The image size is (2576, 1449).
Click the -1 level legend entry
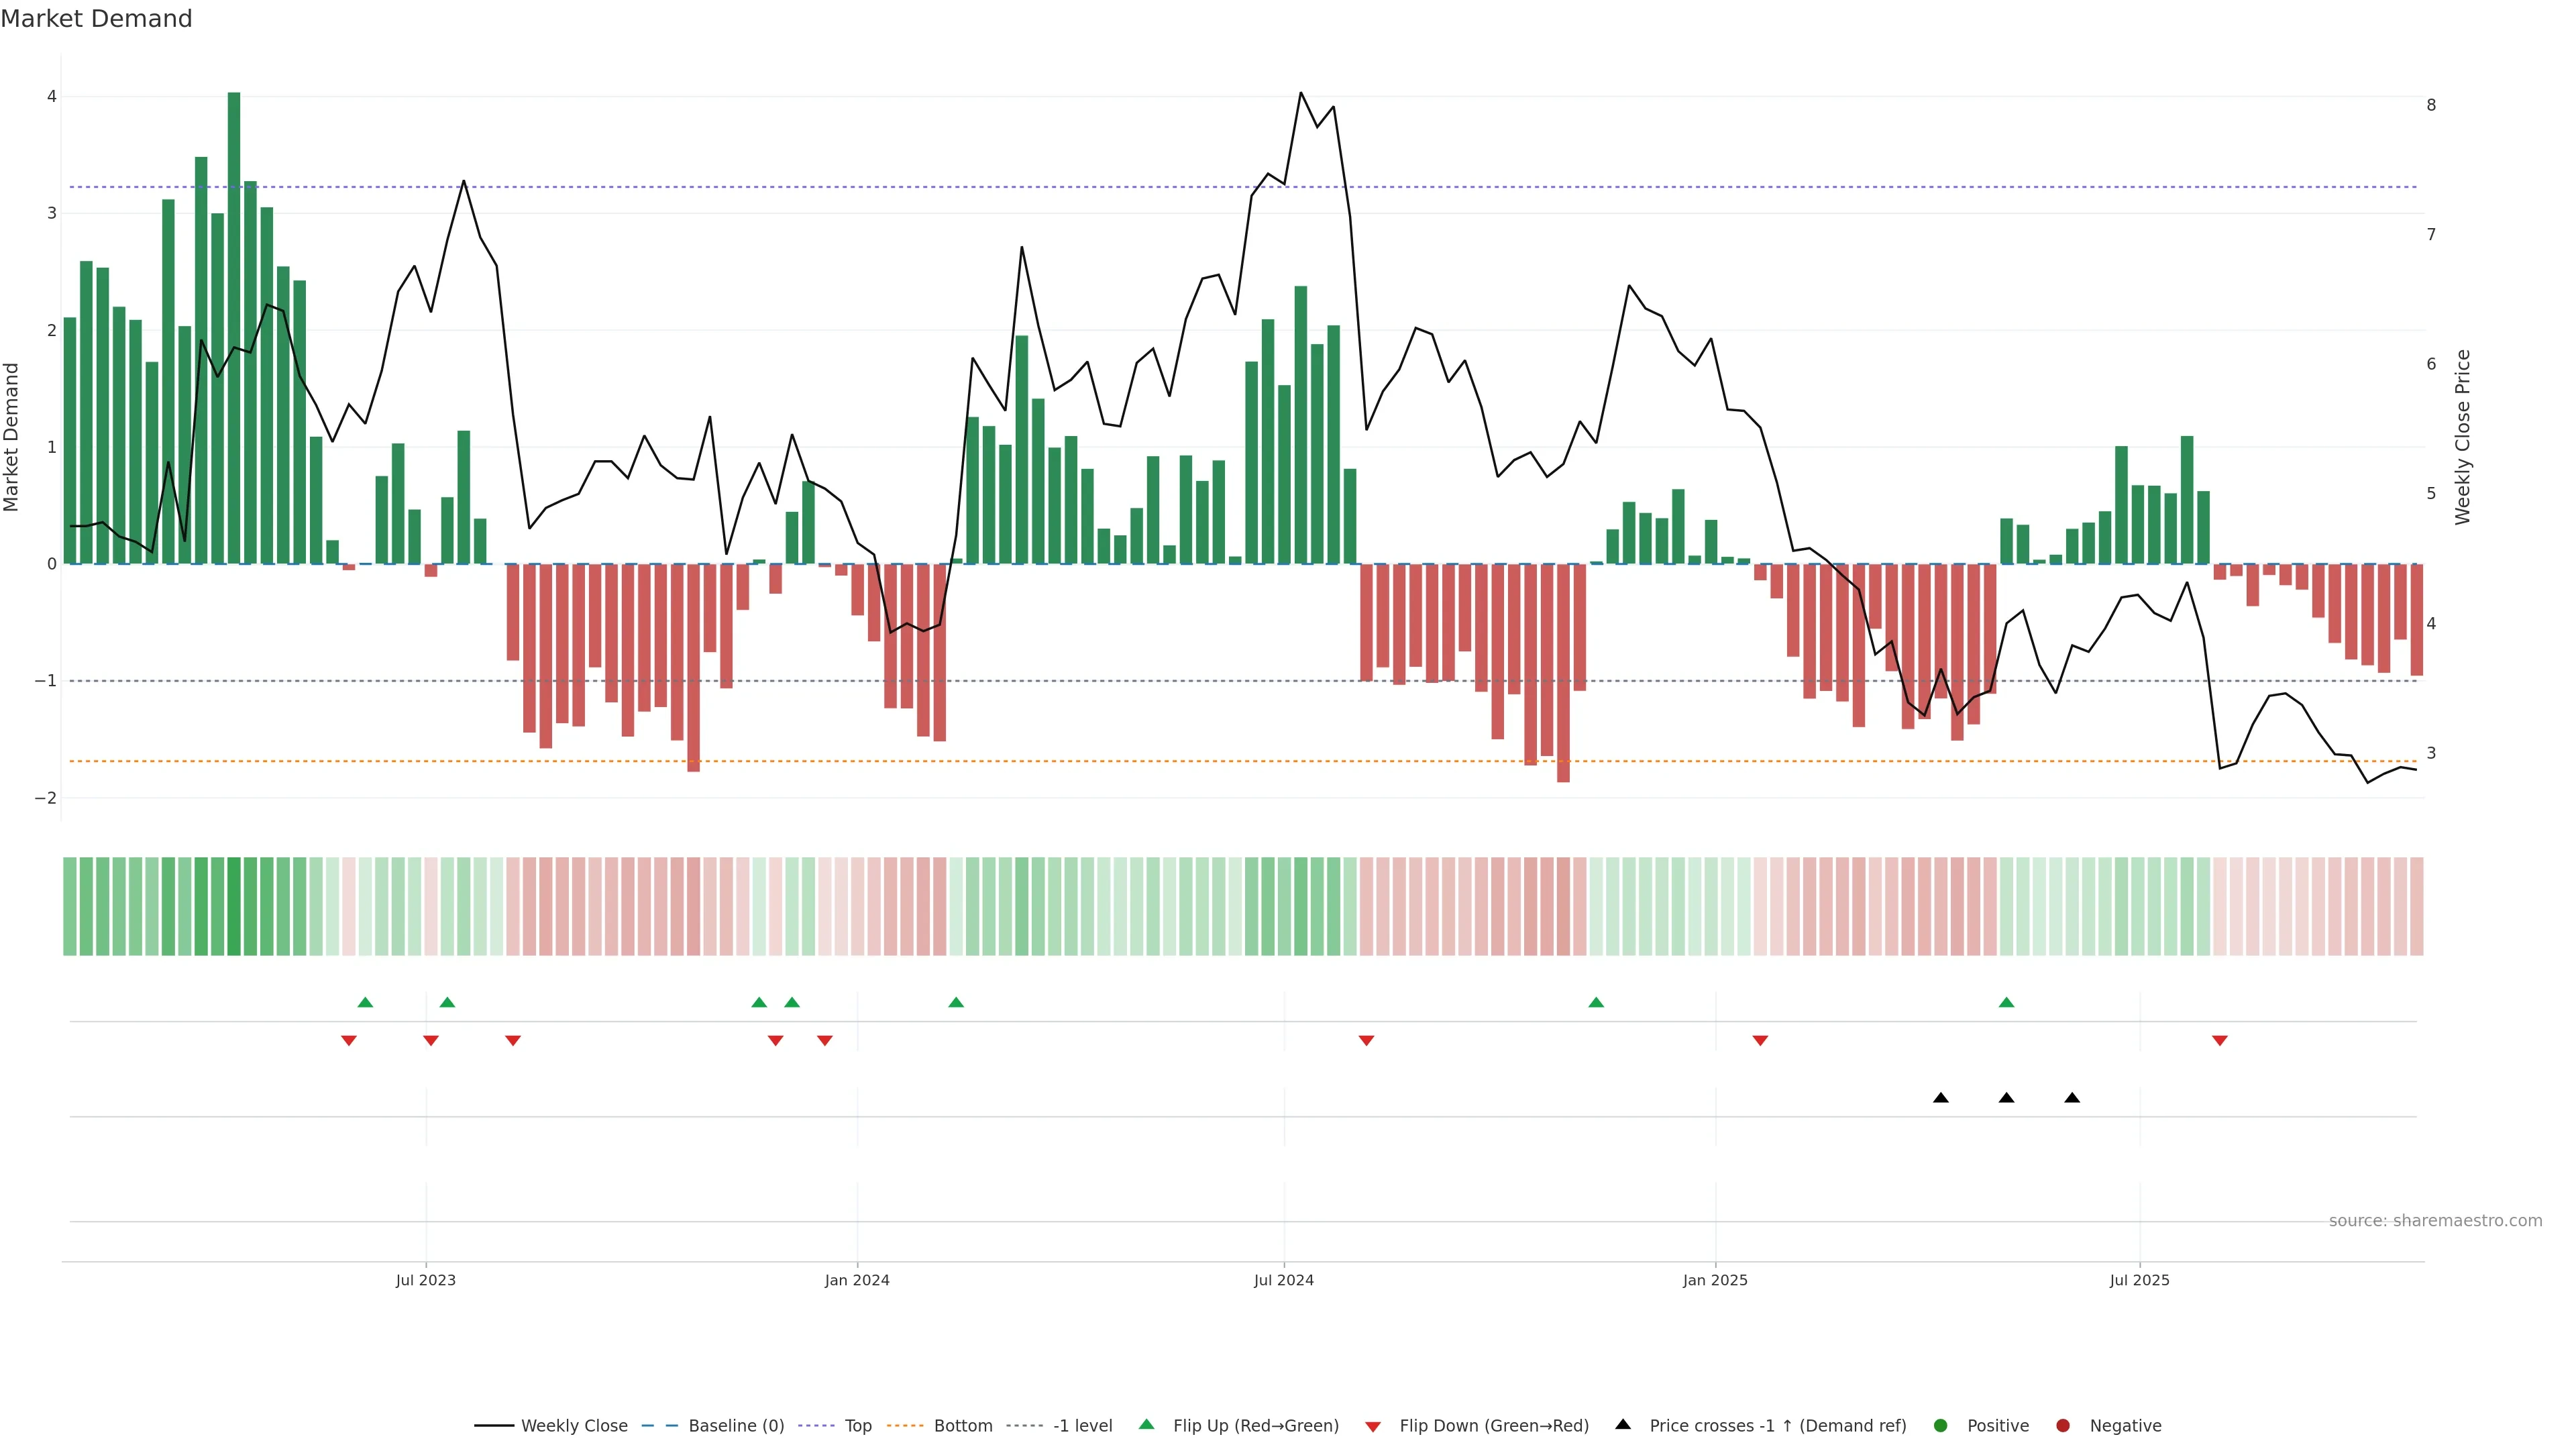point(1082,1426)
